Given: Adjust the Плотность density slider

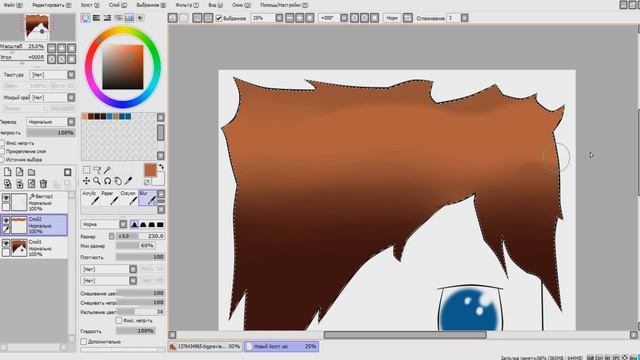Looking at the screenshot, I should (140, 257).
